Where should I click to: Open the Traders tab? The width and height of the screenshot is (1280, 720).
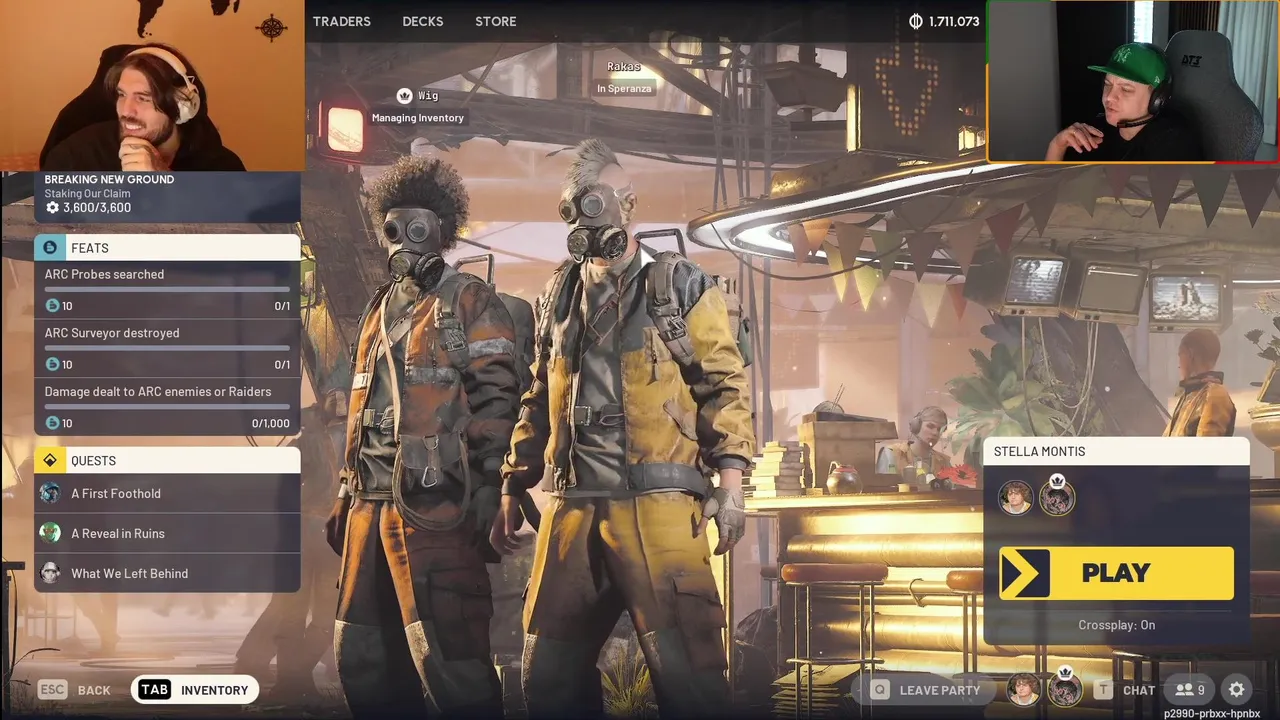click(341, 21)
